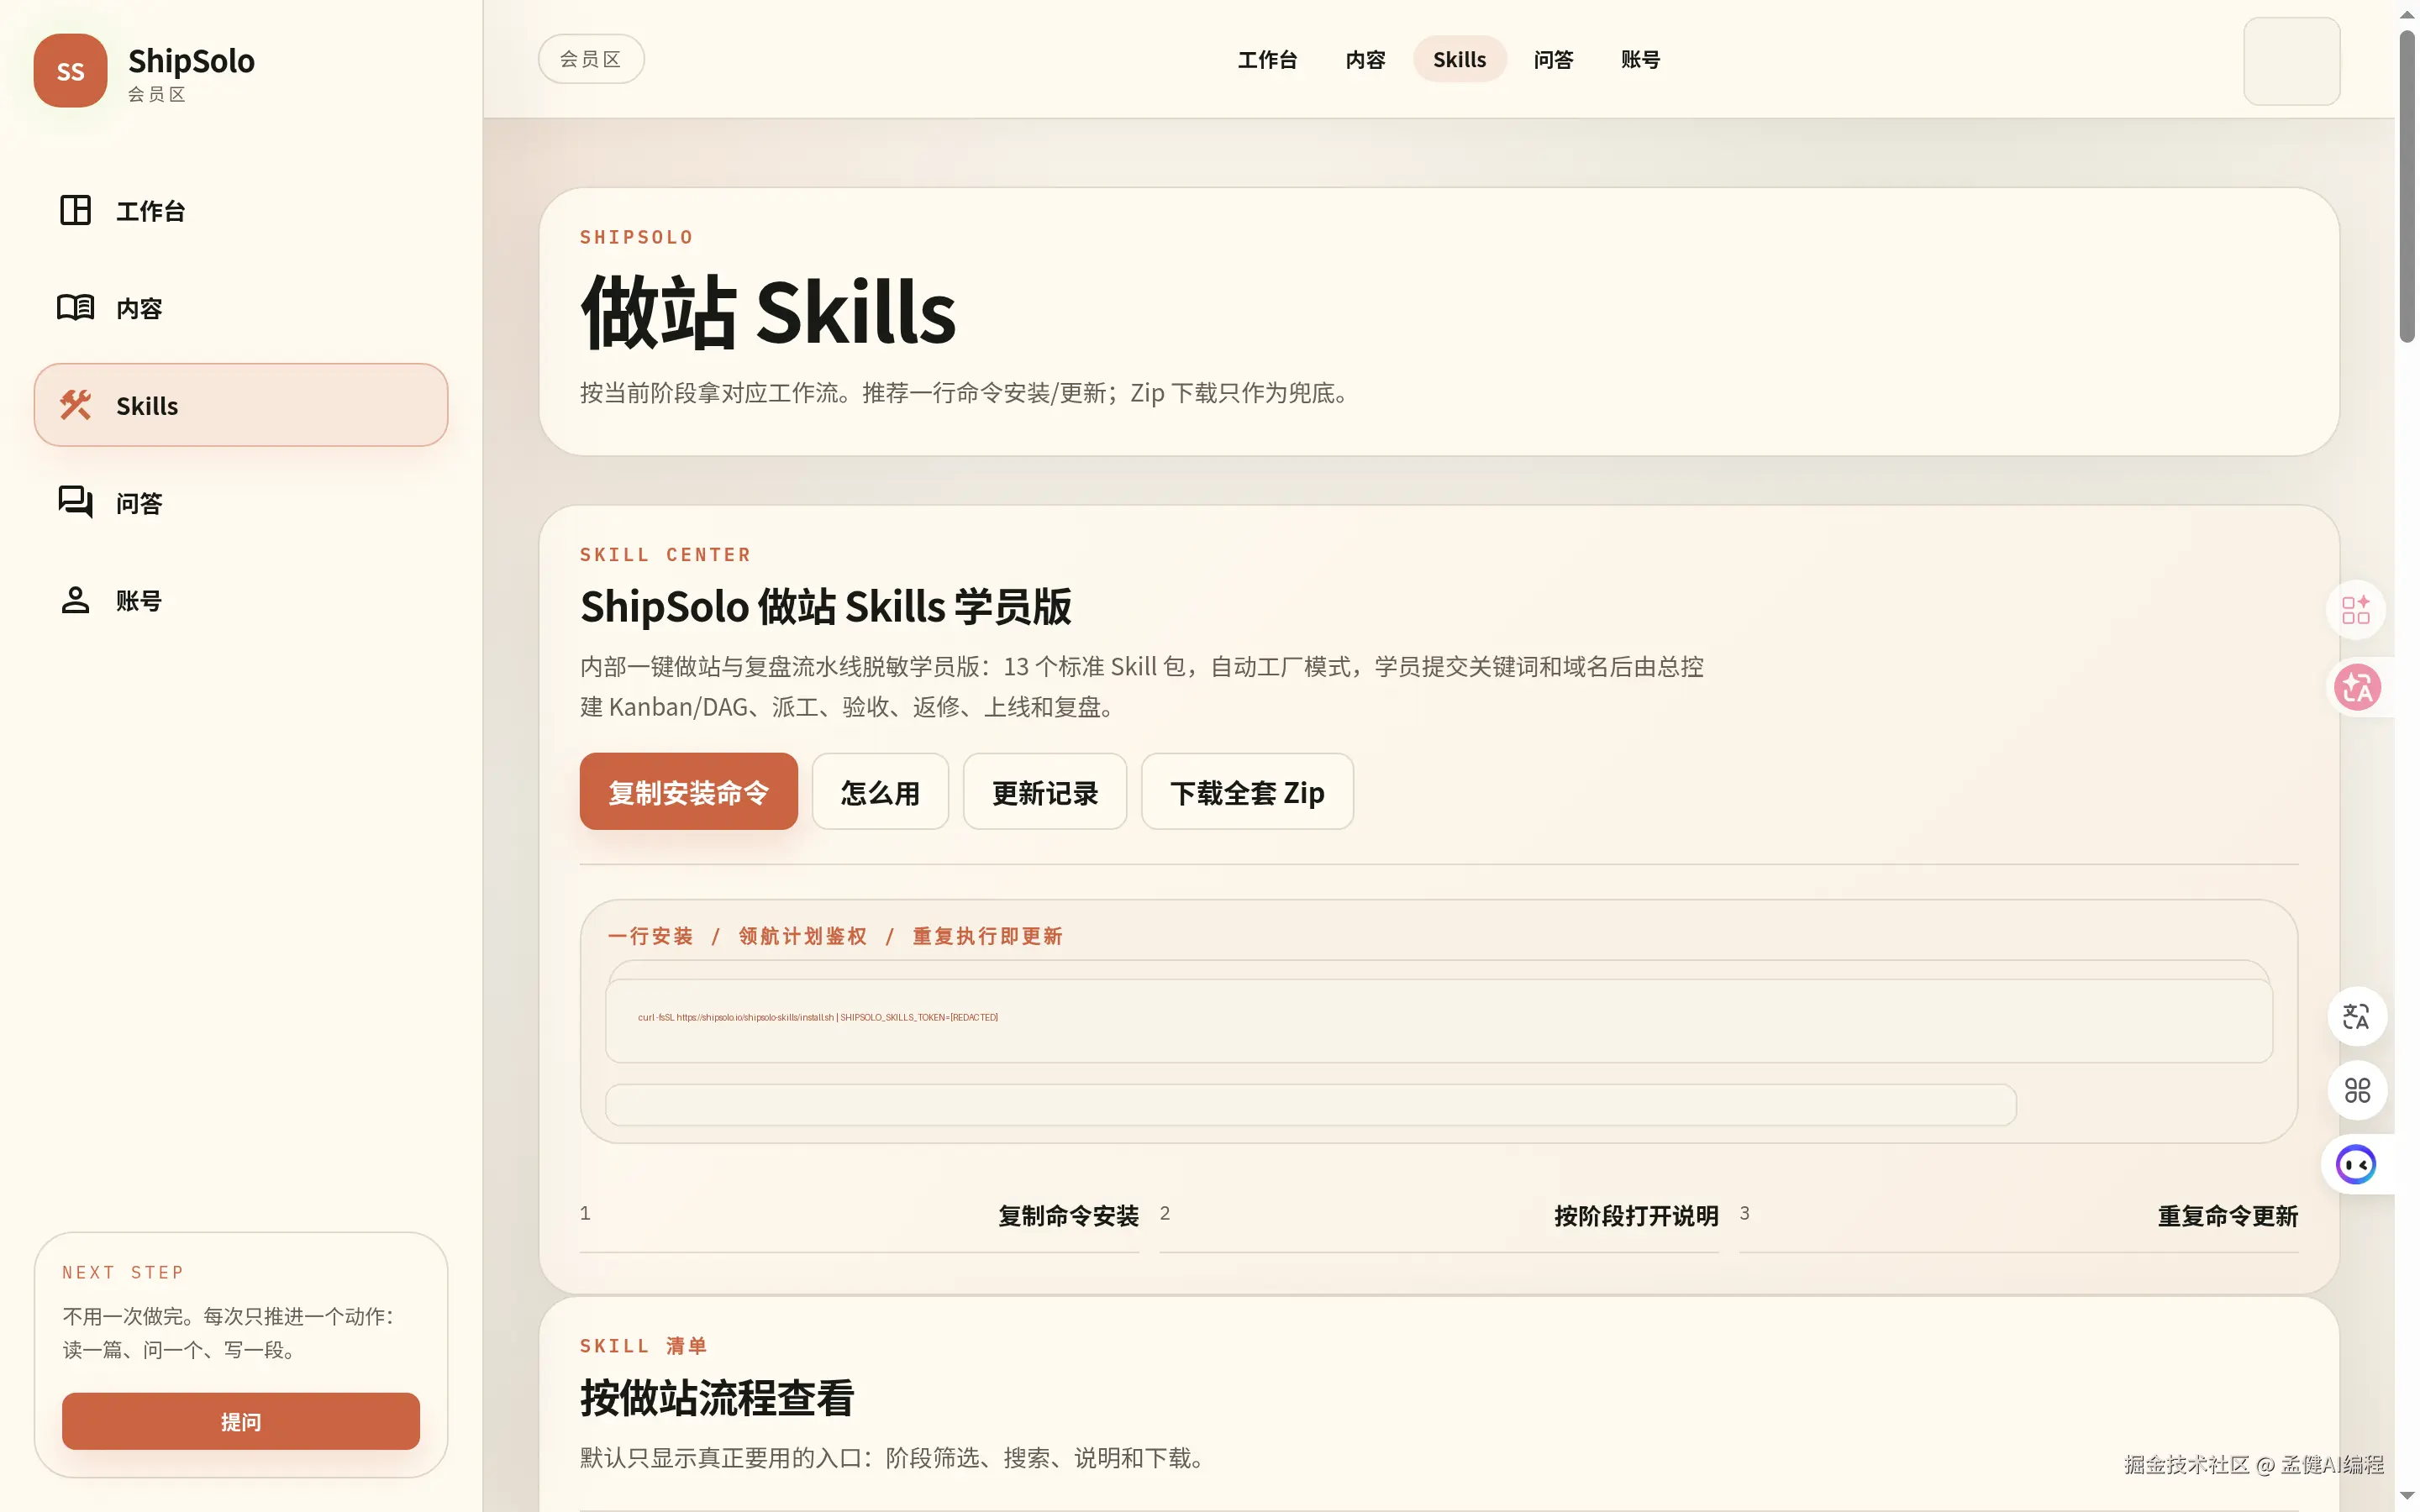The height and width of the screenshot is (1512, 2420).
Task: Click the page vertical scrollbar thumb
Action: coord(2407,187)
